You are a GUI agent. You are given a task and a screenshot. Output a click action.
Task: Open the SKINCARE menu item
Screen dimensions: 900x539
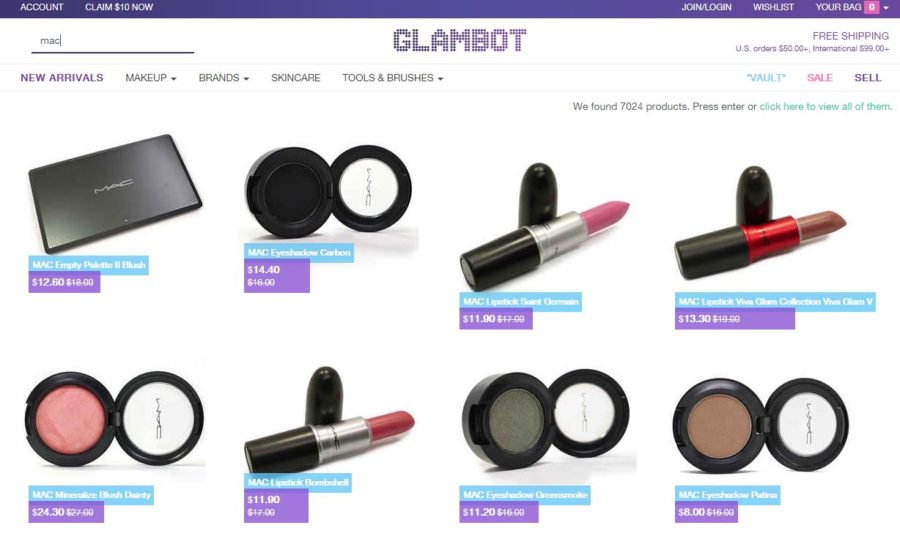[296, 77]
